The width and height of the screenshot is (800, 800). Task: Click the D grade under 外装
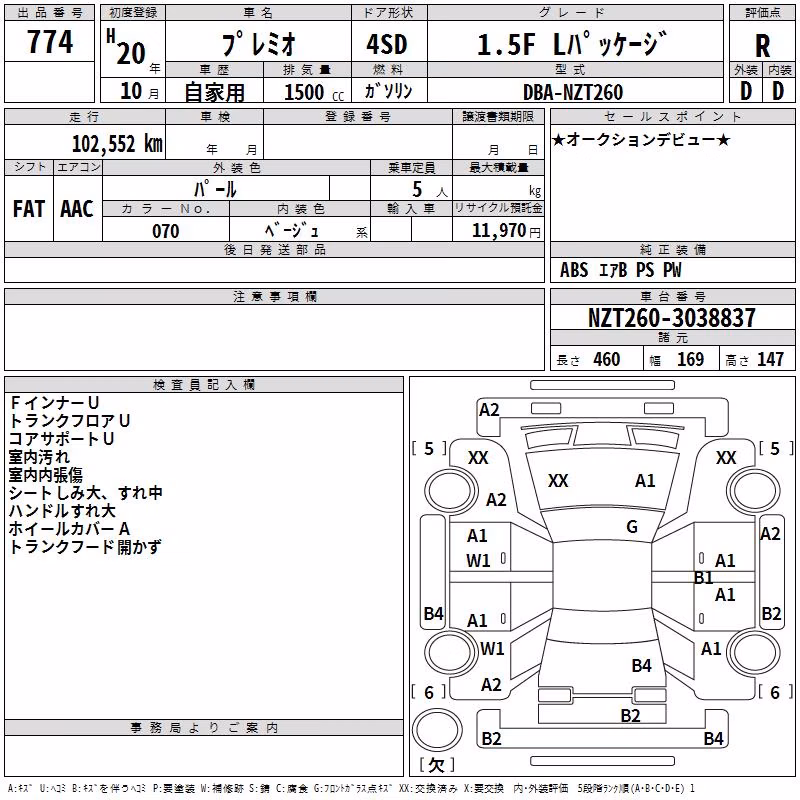[x=746, y=91]
